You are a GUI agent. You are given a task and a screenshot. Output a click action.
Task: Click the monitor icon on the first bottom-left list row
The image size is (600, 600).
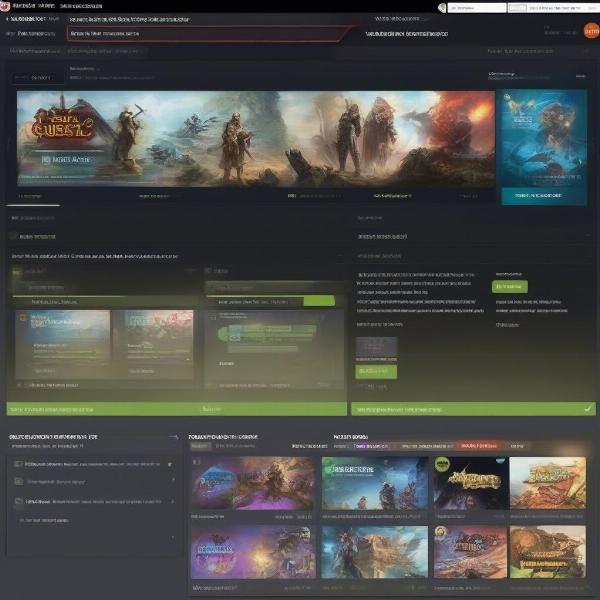click(18, 464)
